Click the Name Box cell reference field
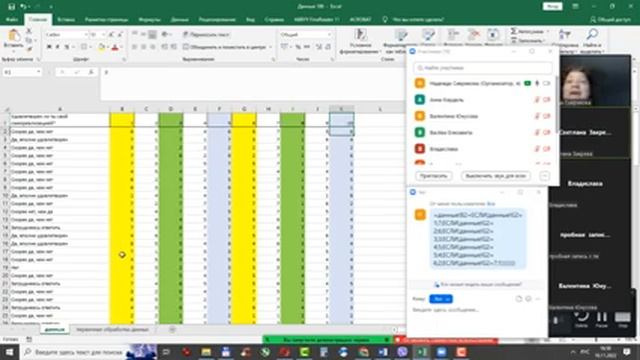Image resolution: width=640 pixels, height=360 pixels. pos(22,72)
